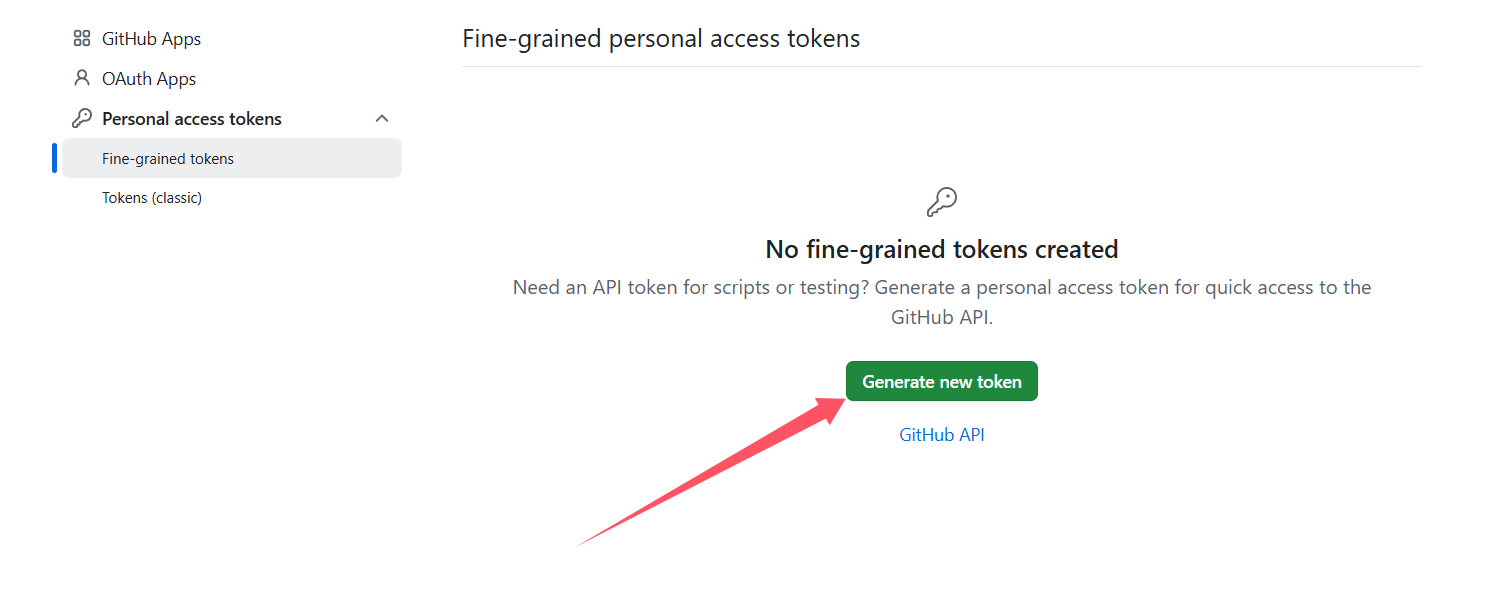Click the divider line beneath the page heading

tap(942, 66)
